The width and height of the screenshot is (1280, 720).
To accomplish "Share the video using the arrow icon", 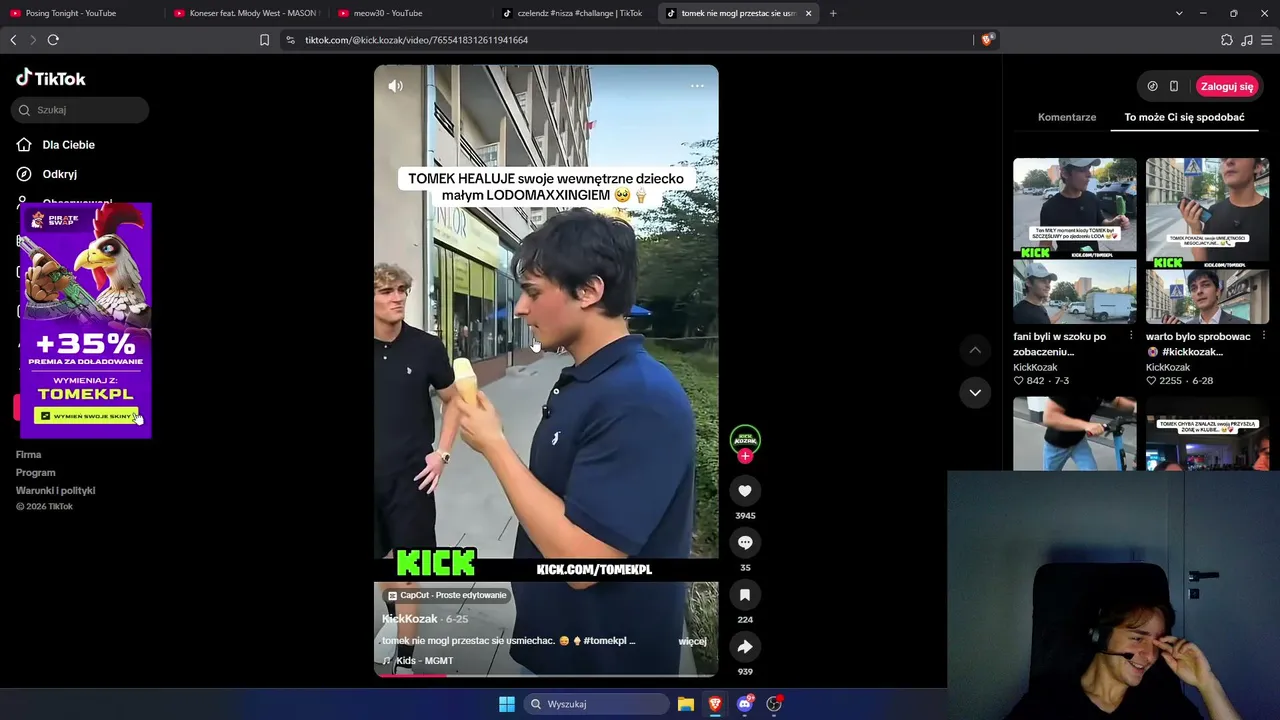I will (x=745, y=647).
